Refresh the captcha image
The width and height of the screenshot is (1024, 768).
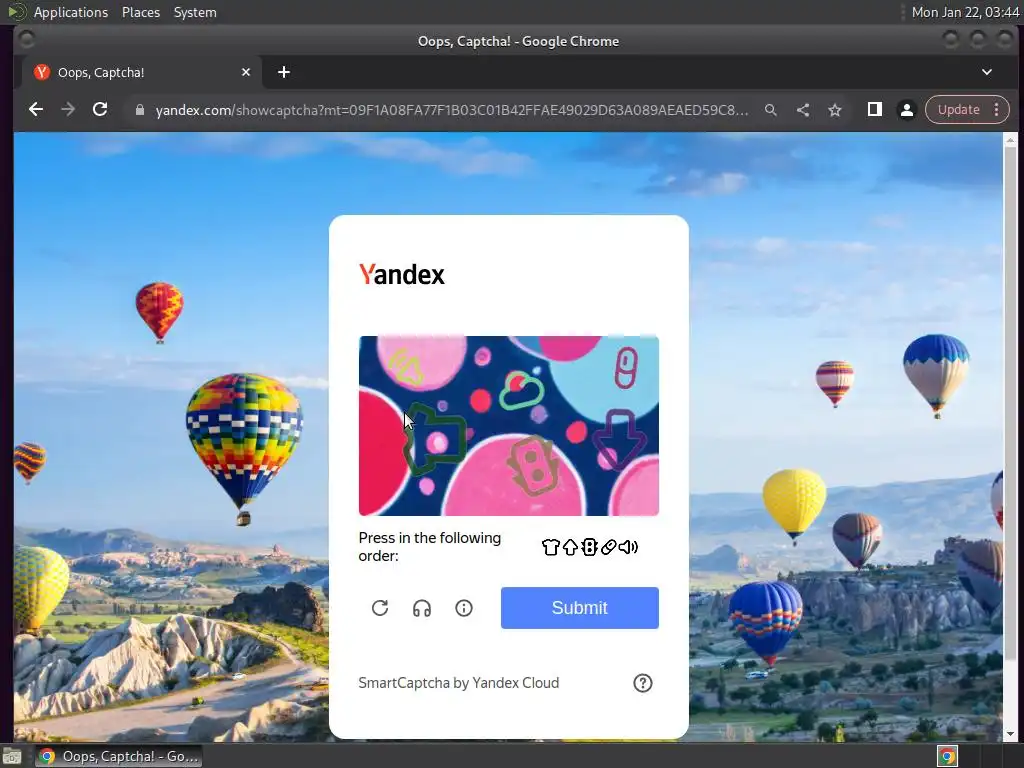tap(380, 608)
